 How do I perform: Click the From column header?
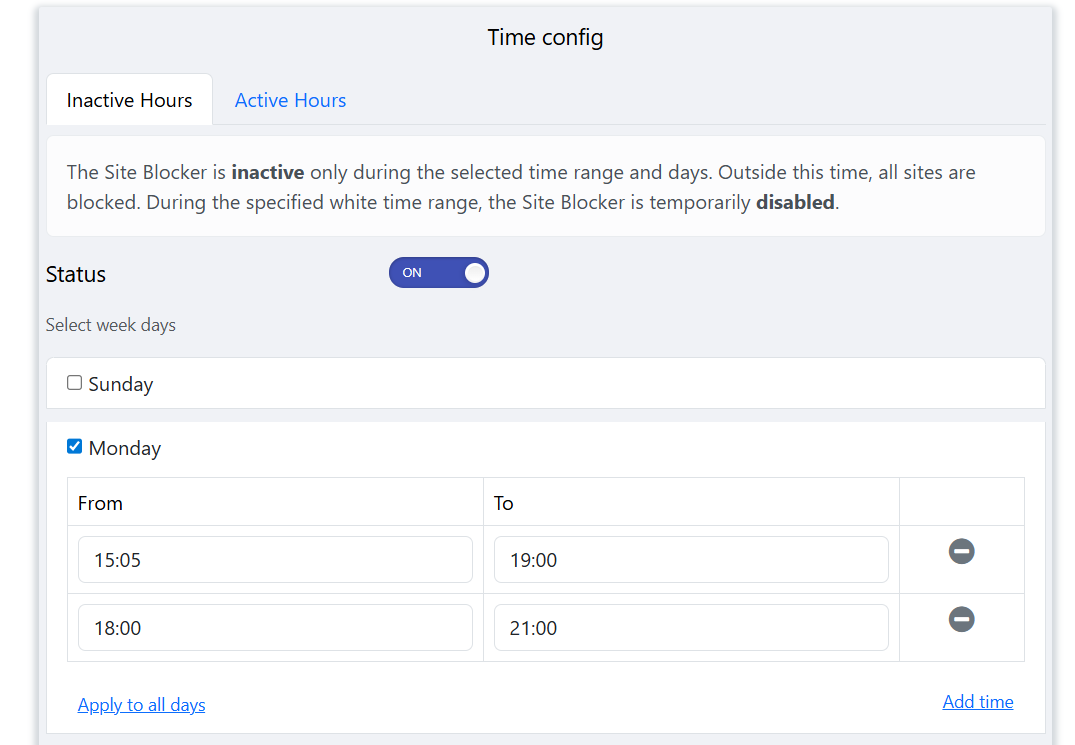100,503
